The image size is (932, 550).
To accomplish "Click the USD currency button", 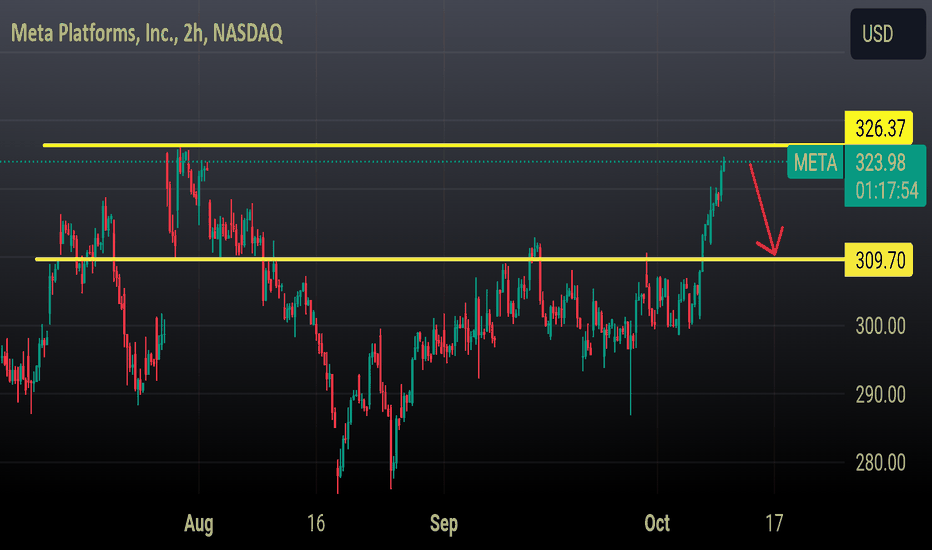I will [x=887, y=34].
